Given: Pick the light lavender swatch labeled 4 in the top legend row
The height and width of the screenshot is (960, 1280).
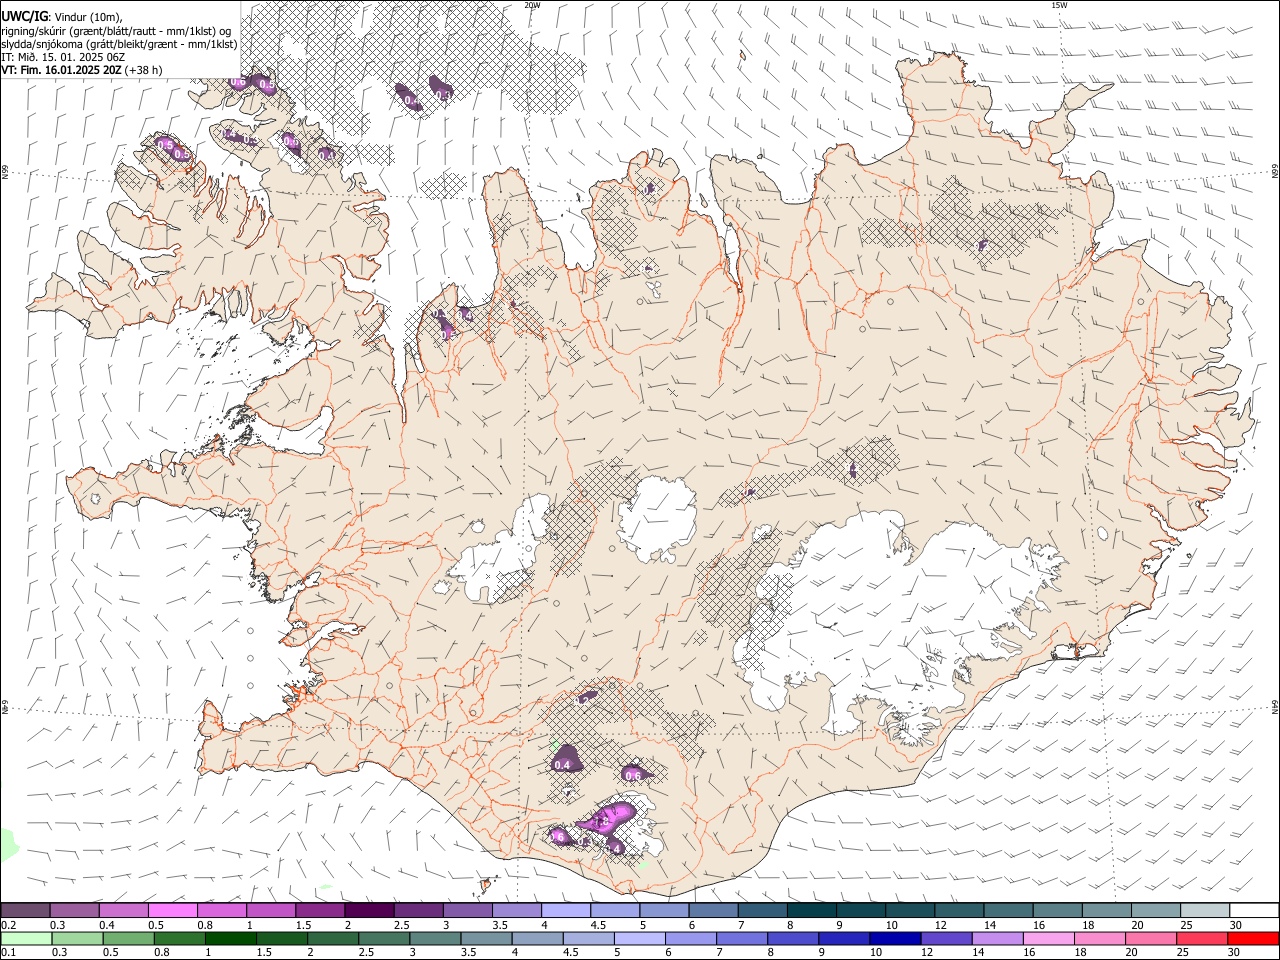Looking at the screenshot, I should [566, 910].
